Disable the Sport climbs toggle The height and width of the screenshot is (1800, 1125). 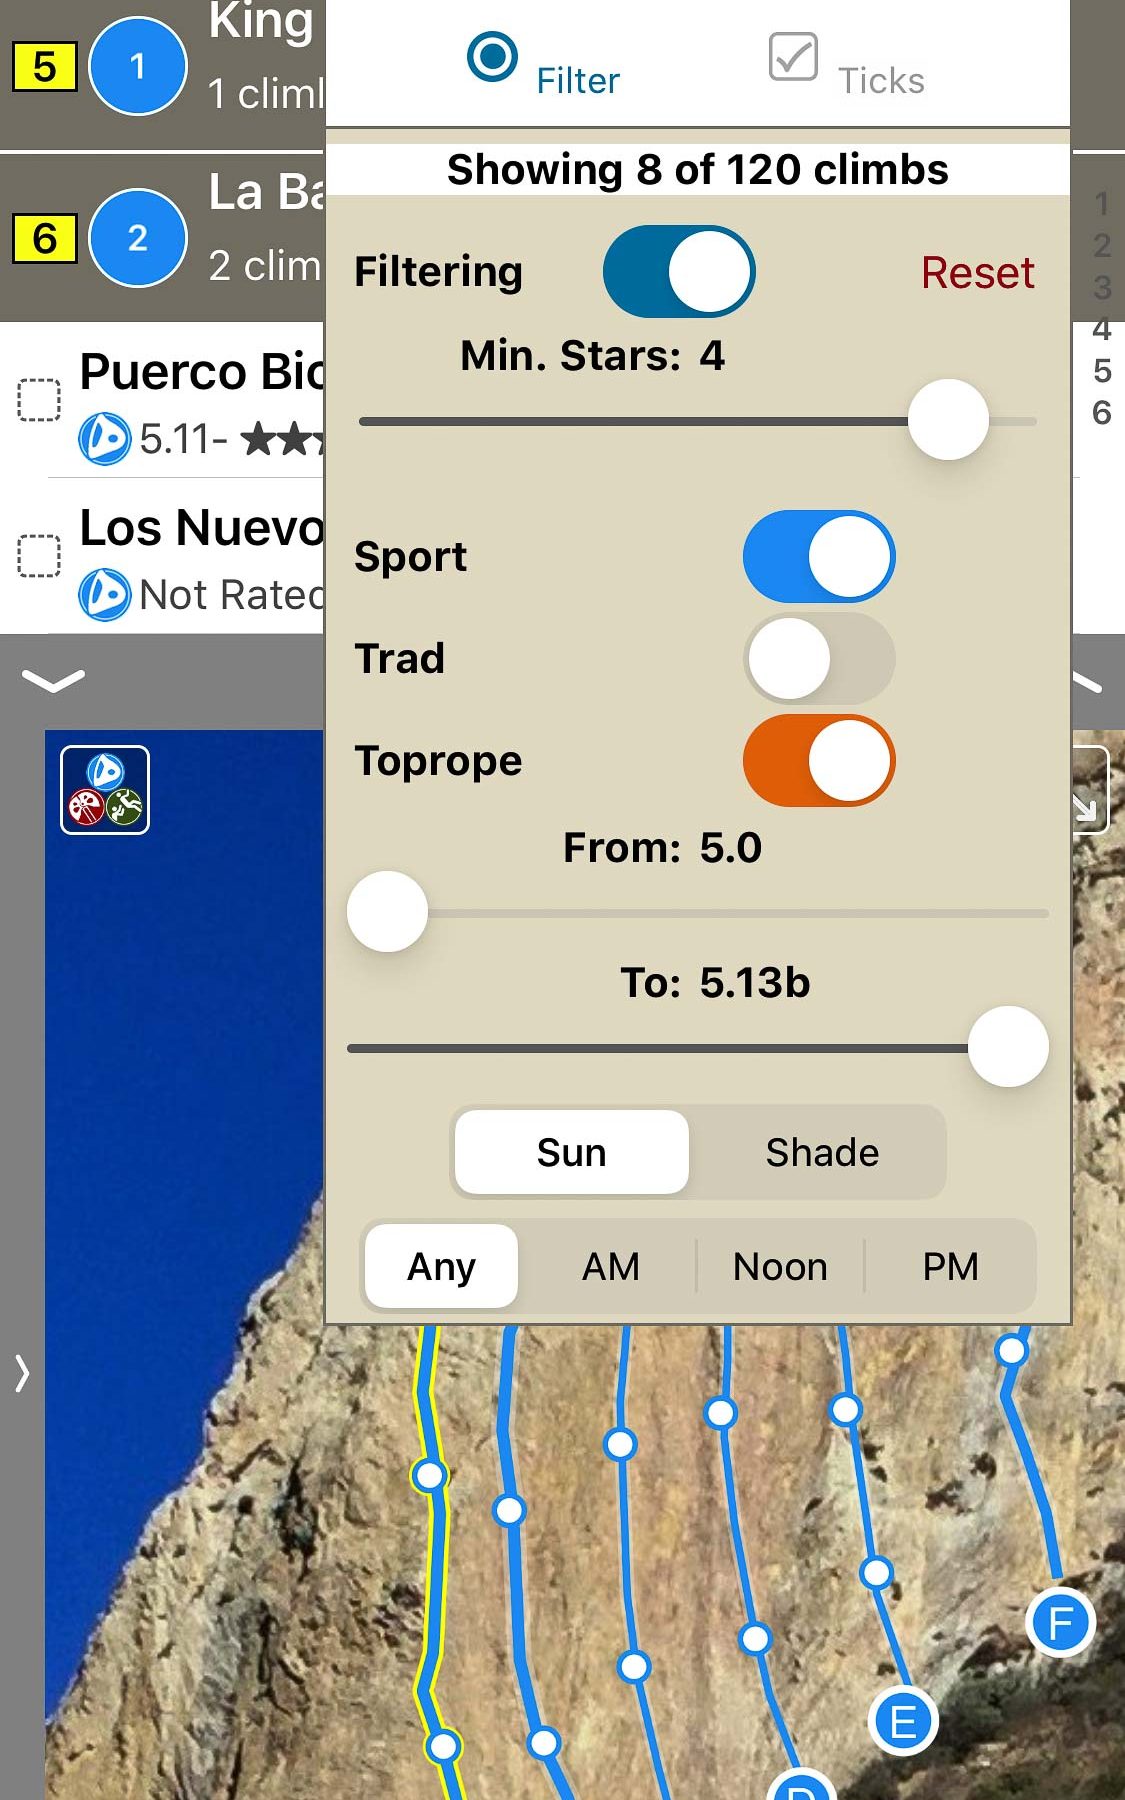click(819, 557)
